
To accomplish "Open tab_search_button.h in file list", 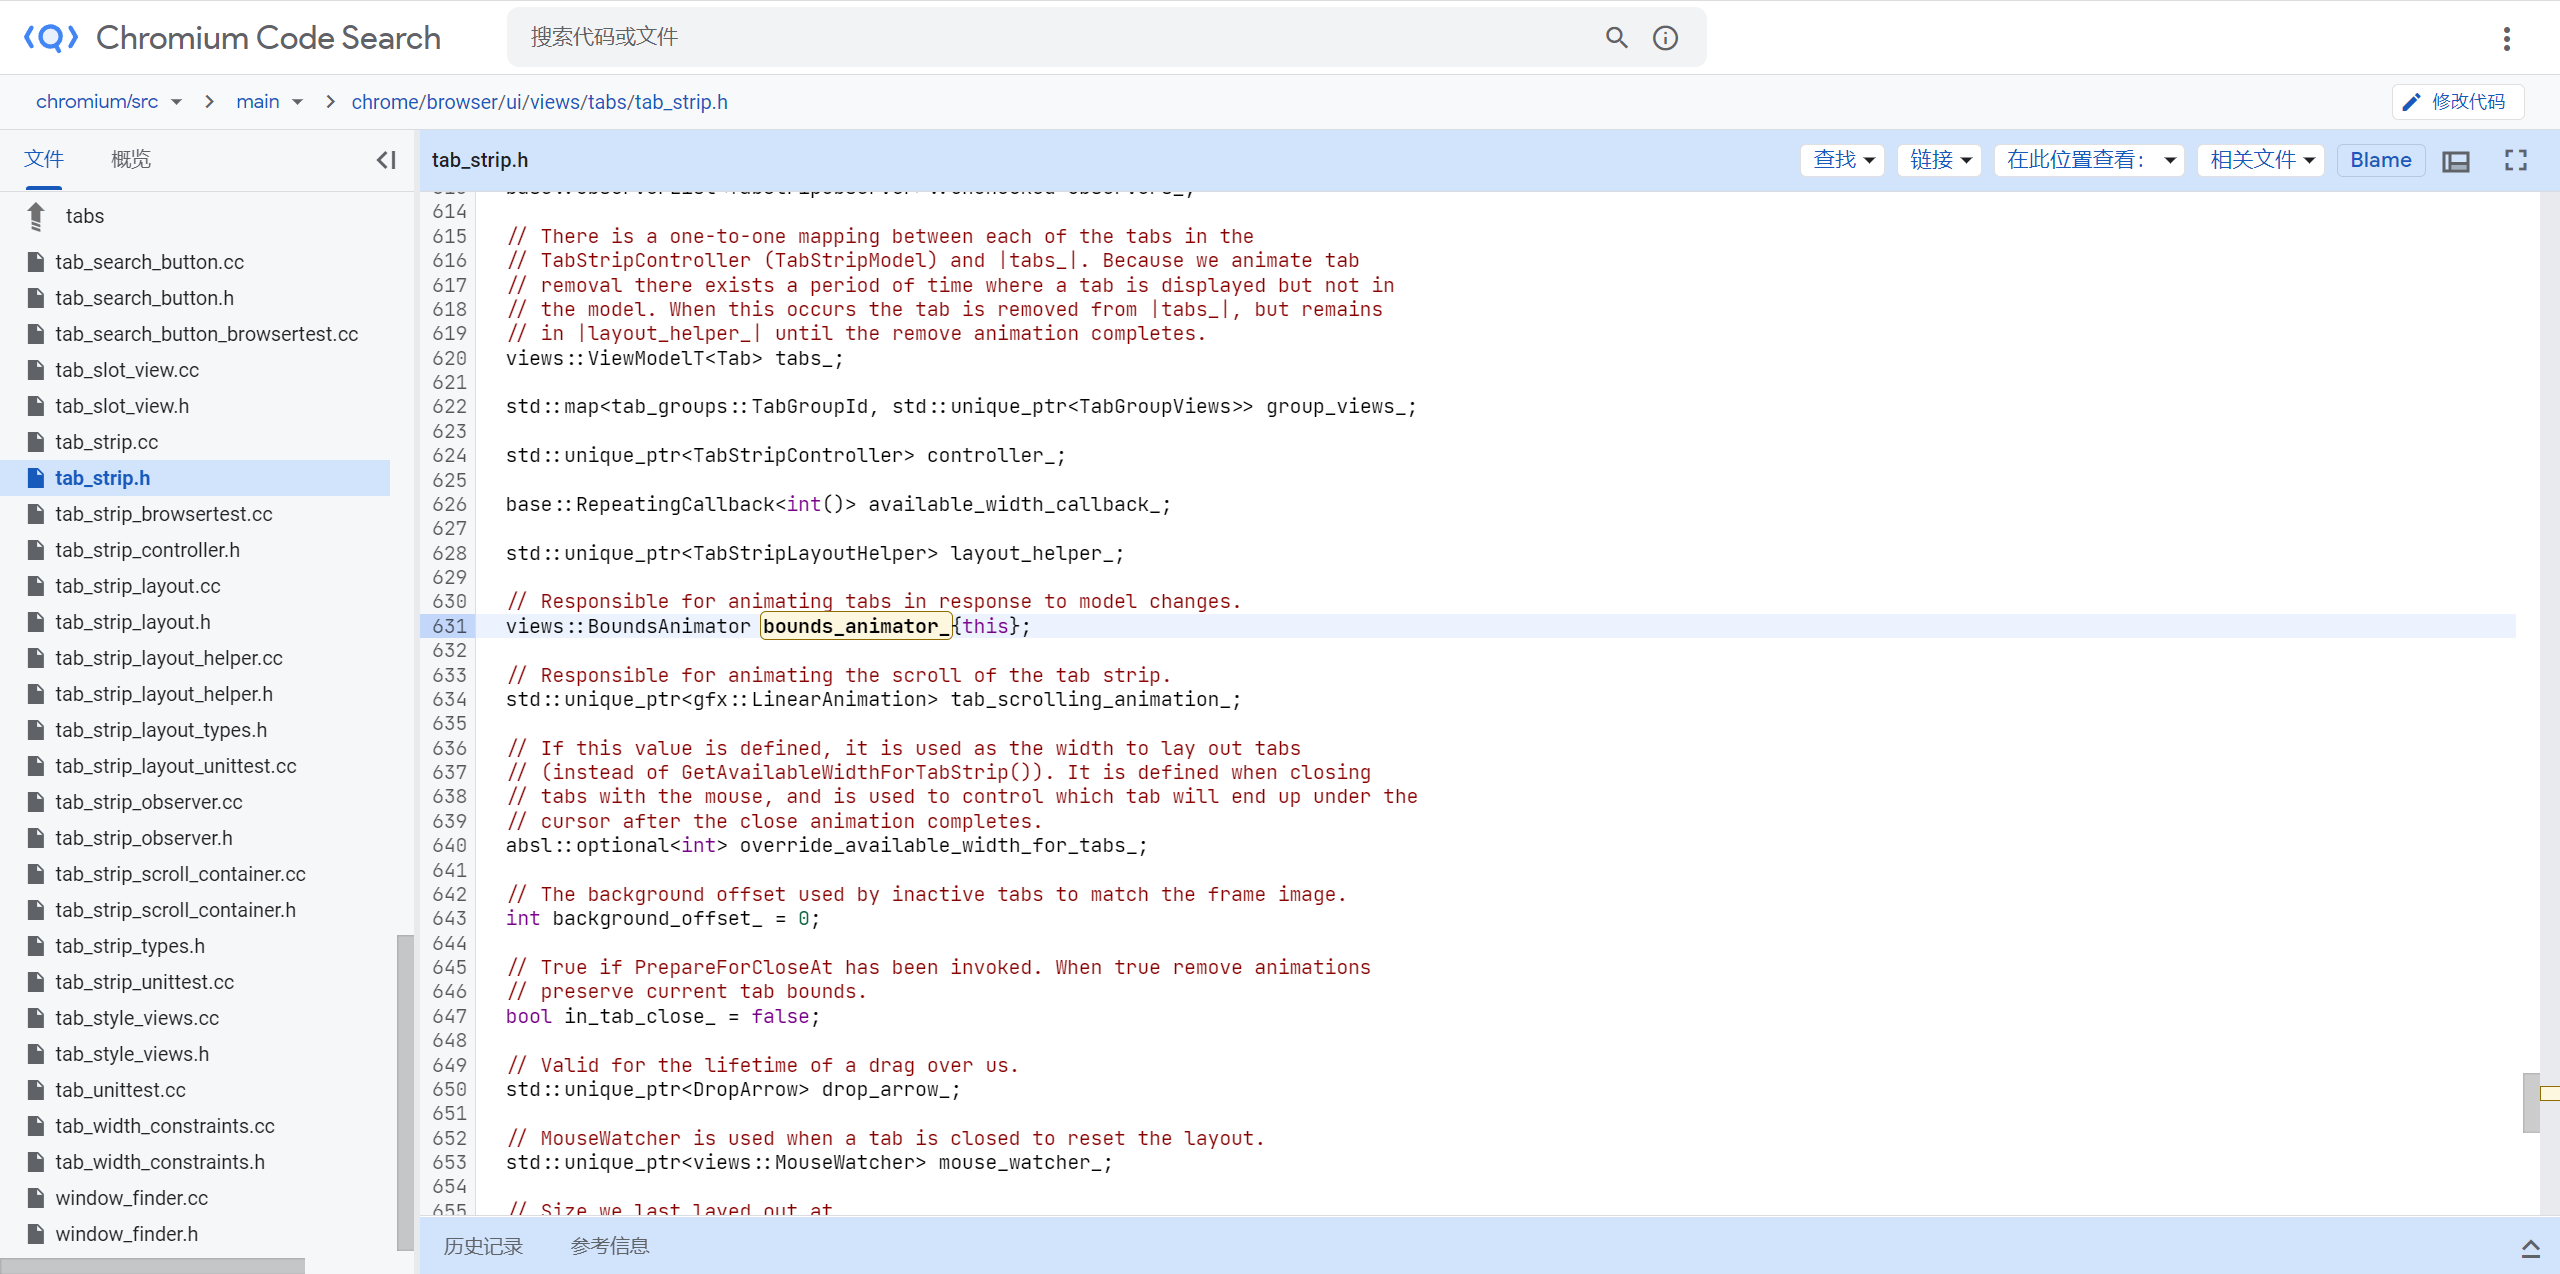I will point(144,298).
